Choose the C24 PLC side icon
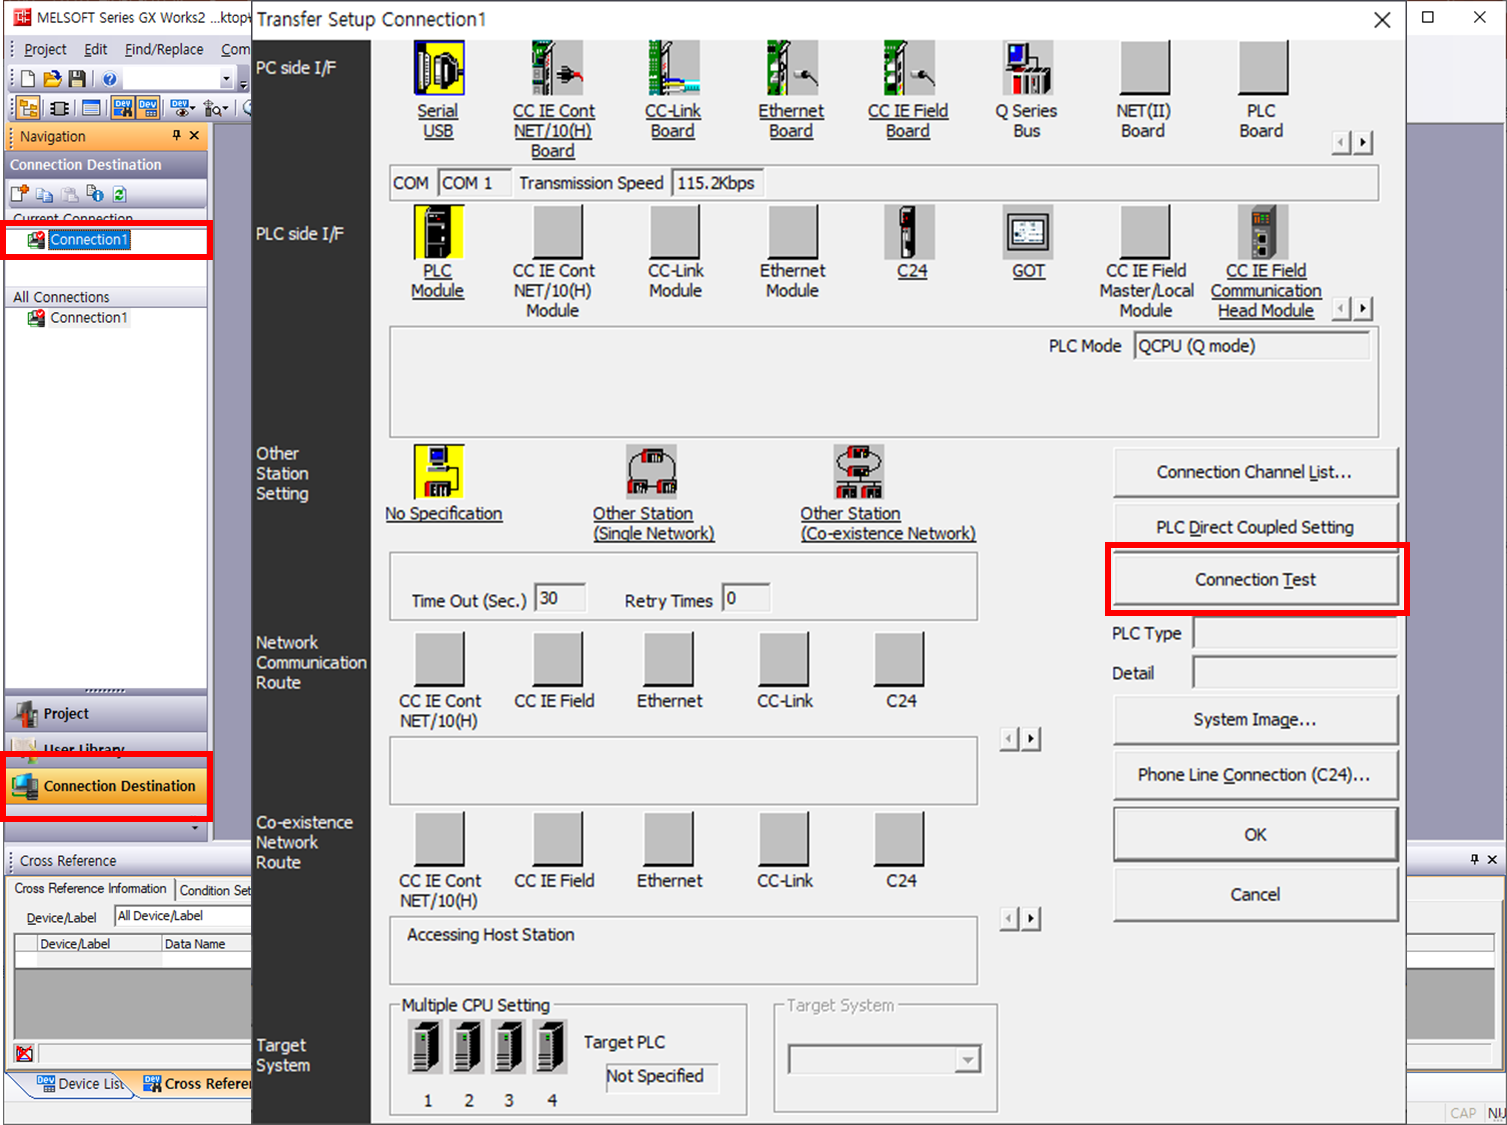This screenshot has width=1507, height=1125. coord(909,232)
